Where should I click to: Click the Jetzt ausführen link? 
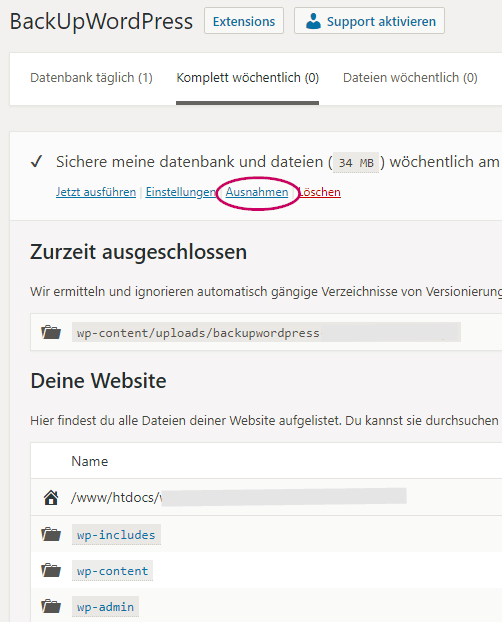pos(96,192)
